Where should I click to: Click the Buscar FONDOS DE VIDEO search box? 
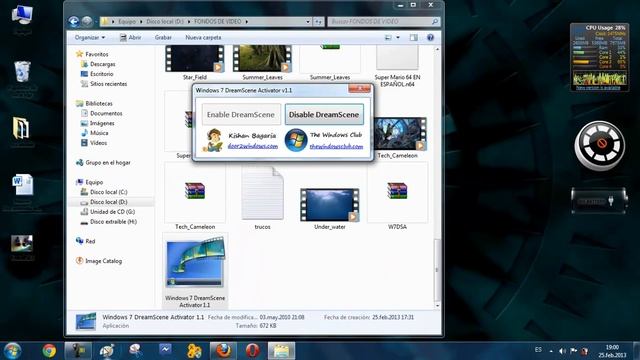(384, 21)
